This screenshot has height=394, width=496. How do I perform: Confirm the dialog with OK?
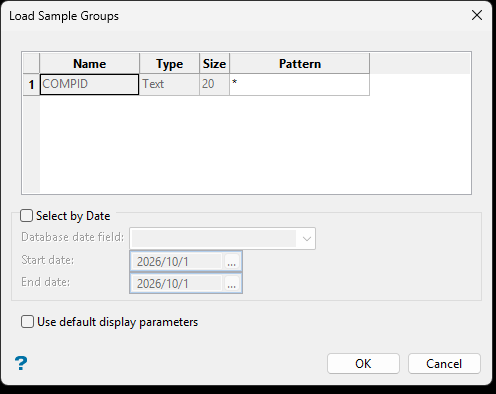[363, 364]
